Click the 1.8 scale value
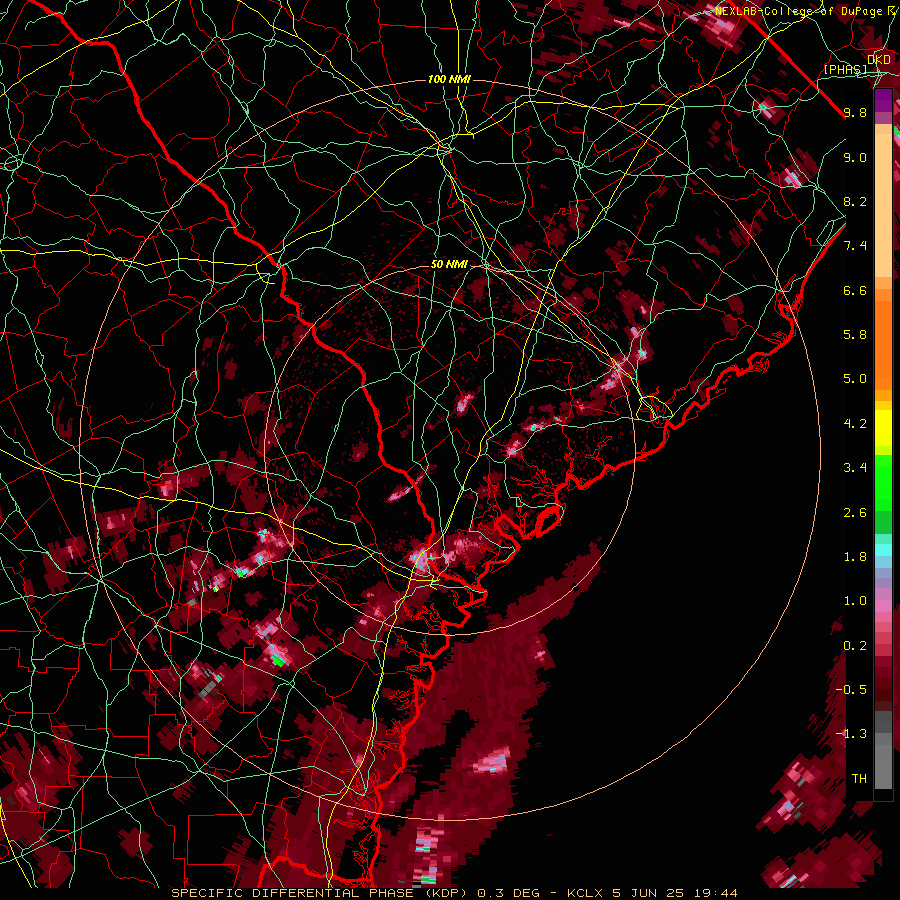The height and width of the screenshot is (900, 900). coord(855,557)
